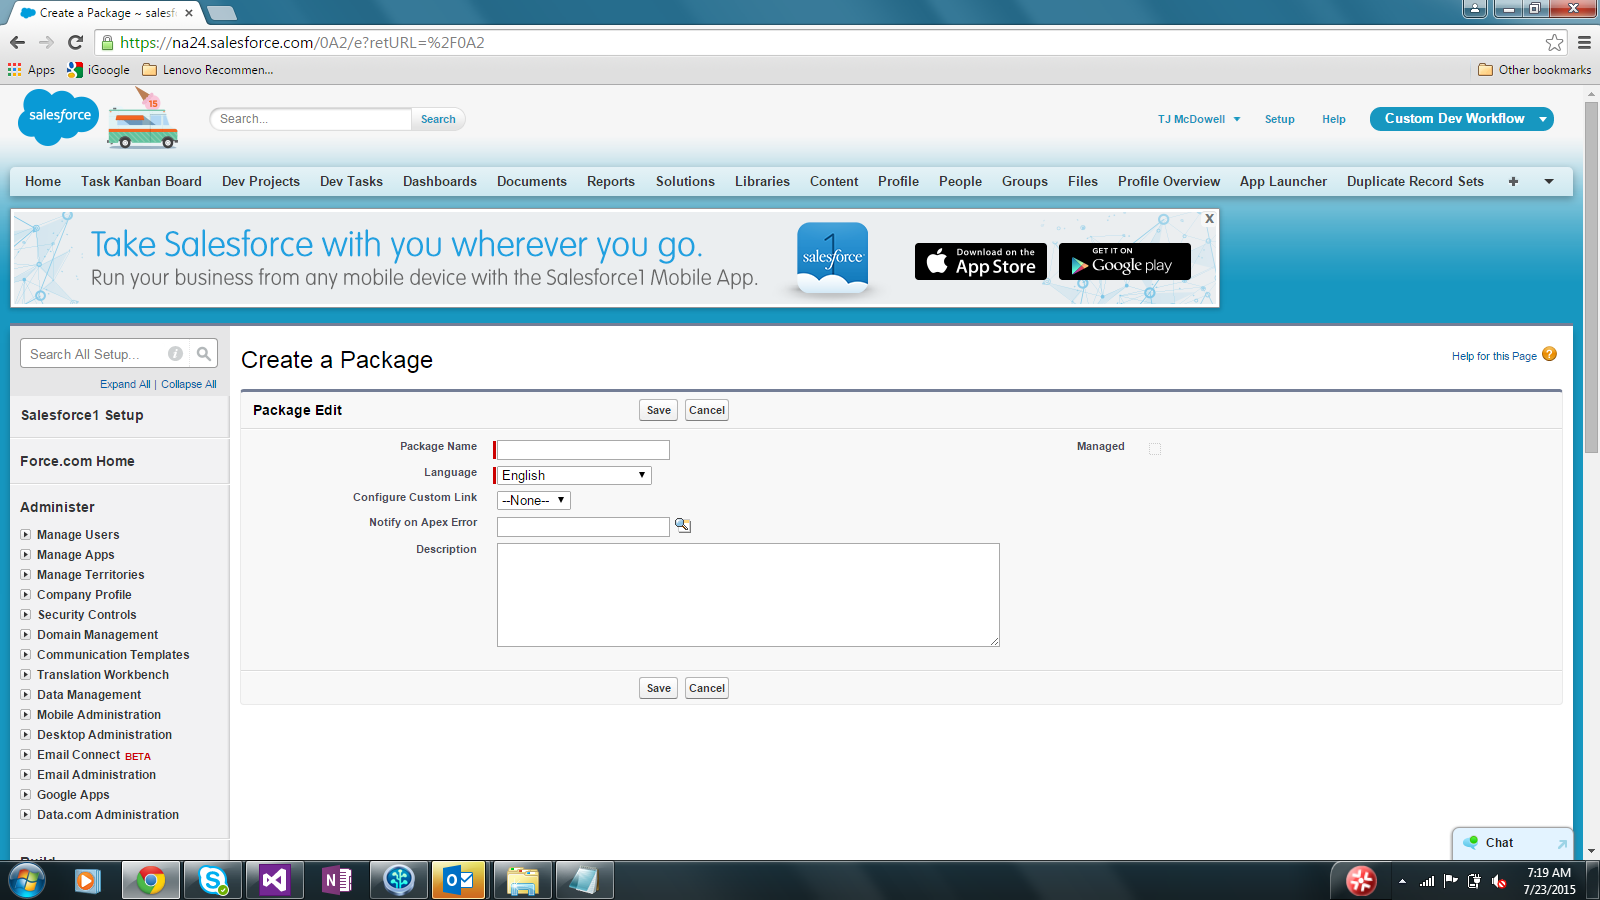Add a tab with the plus icon

click(x=1513, y=181)
